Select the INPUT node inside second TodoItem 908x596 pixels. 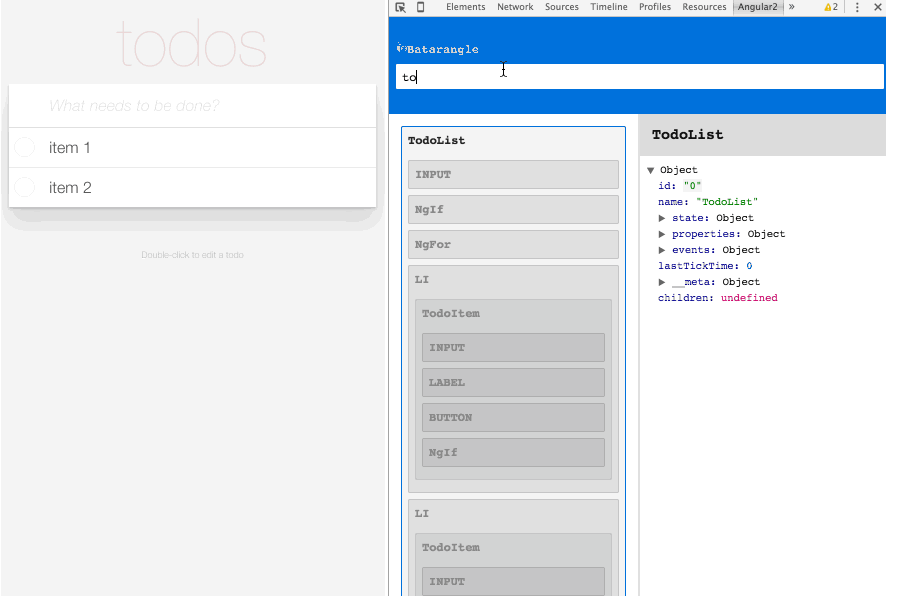pyautogui.click(x=513, y=582)
